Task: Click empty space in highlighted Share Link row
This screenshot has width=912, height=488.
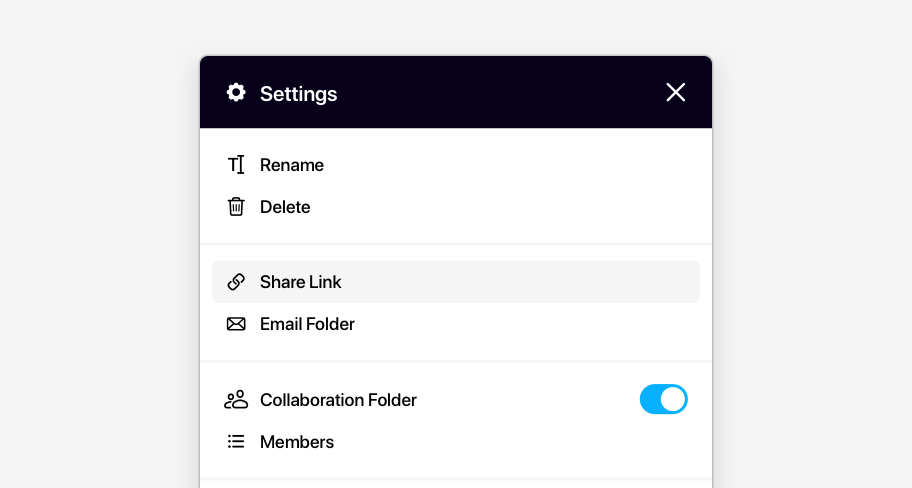Action: tap(520, 282)
